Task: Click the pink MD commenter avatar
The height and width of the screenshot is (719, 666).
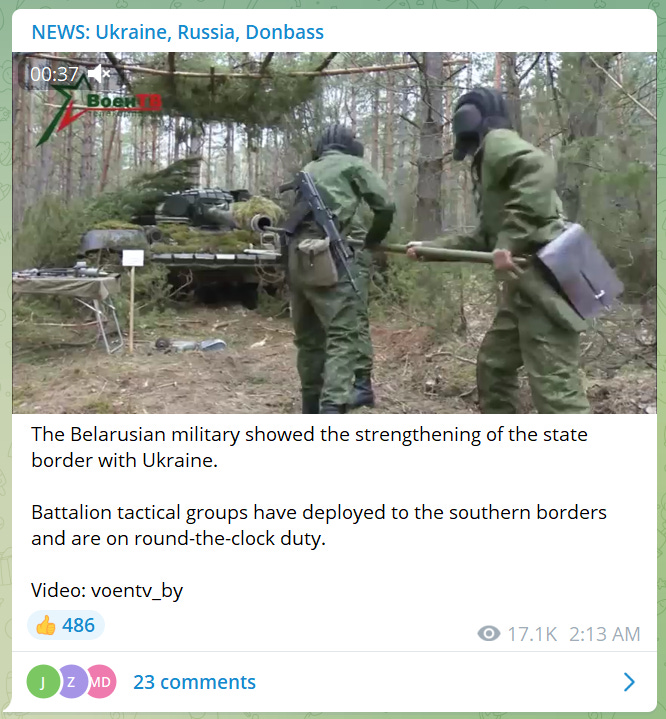Action: tap(101, 682)
